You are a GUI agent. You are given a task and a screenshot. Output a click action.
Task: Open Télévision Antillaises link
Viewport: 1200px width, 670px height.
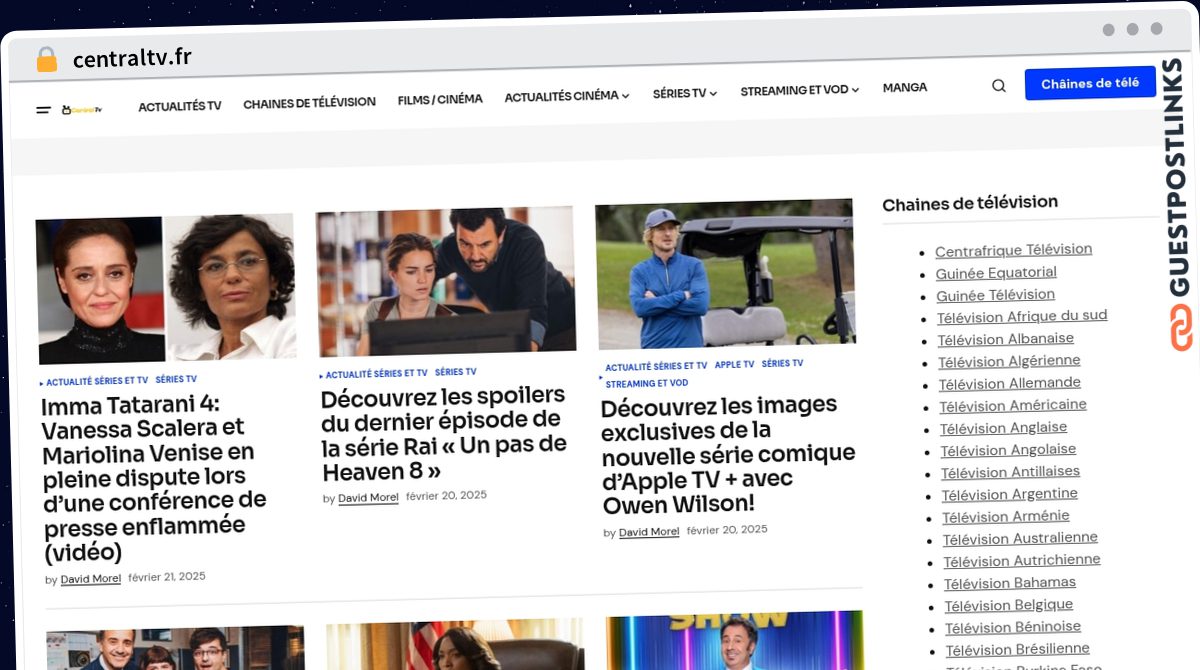tap(1011, 473)
